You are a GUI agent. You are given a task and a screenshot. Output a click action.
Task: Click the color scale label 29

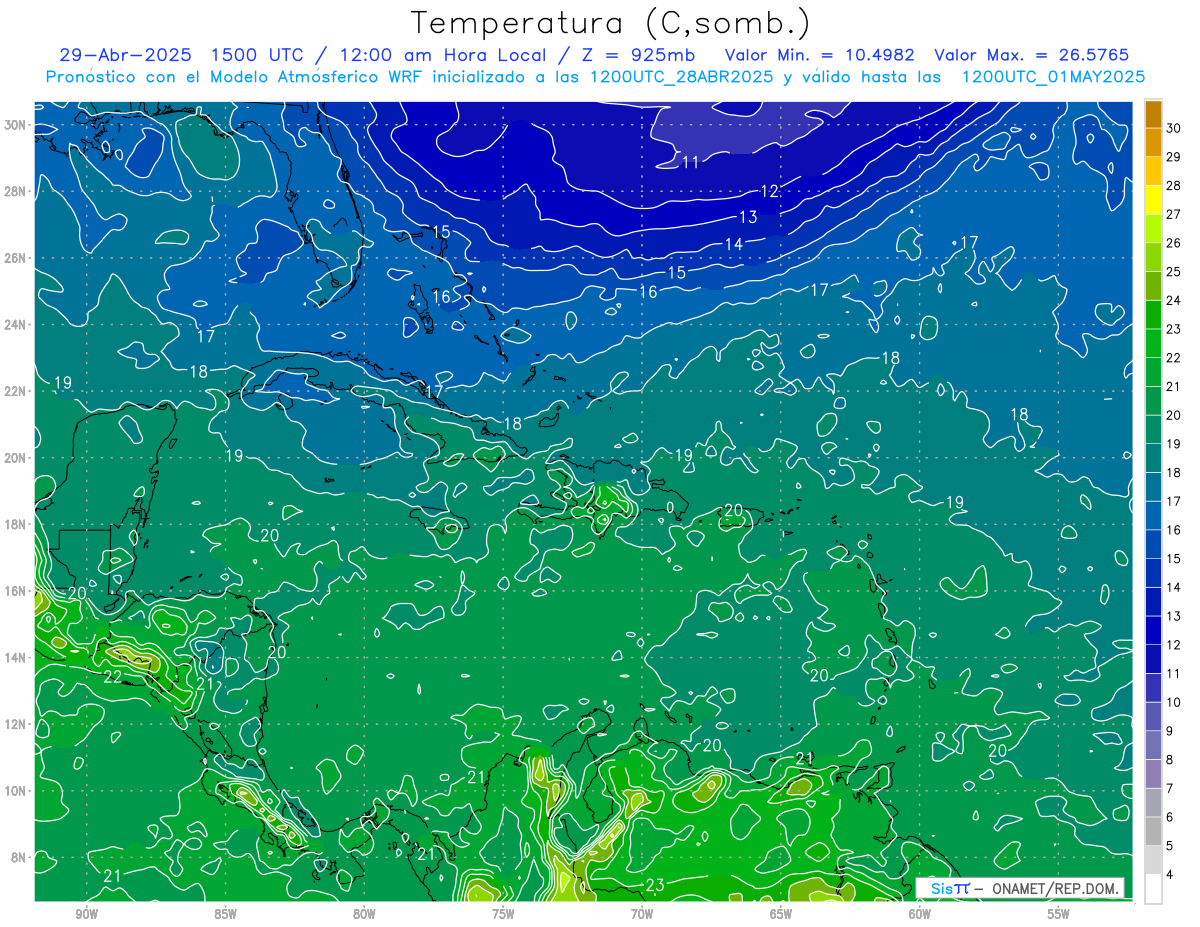[1174, 157]
